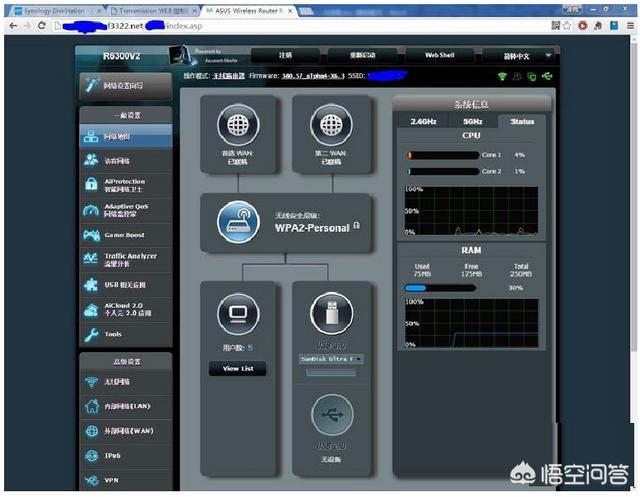Viewport: 640px width, 497px height.
Task: Click the primary WAN globe icon
Action: [238, 125]
